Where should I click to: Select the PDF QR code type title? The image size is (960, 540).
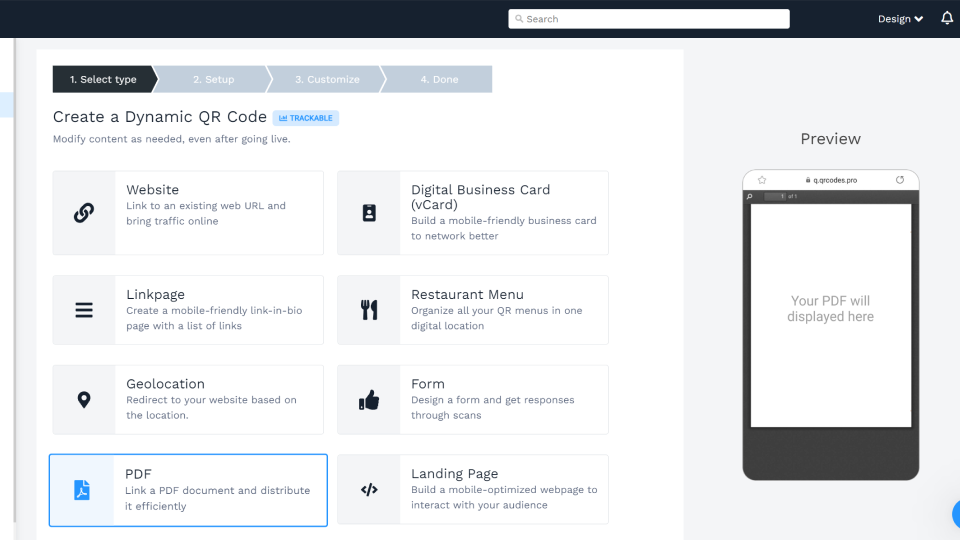point(138,474)
